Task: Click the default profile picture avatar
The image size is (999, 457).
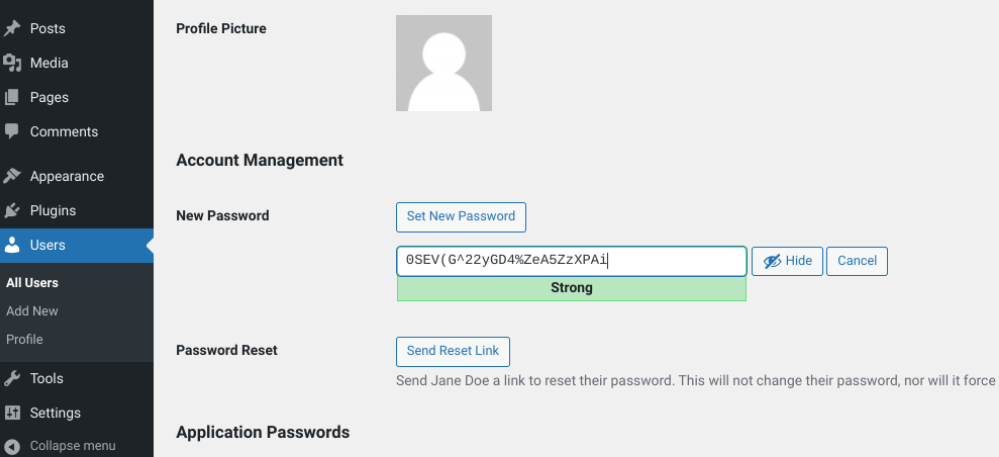Action: 443,62
